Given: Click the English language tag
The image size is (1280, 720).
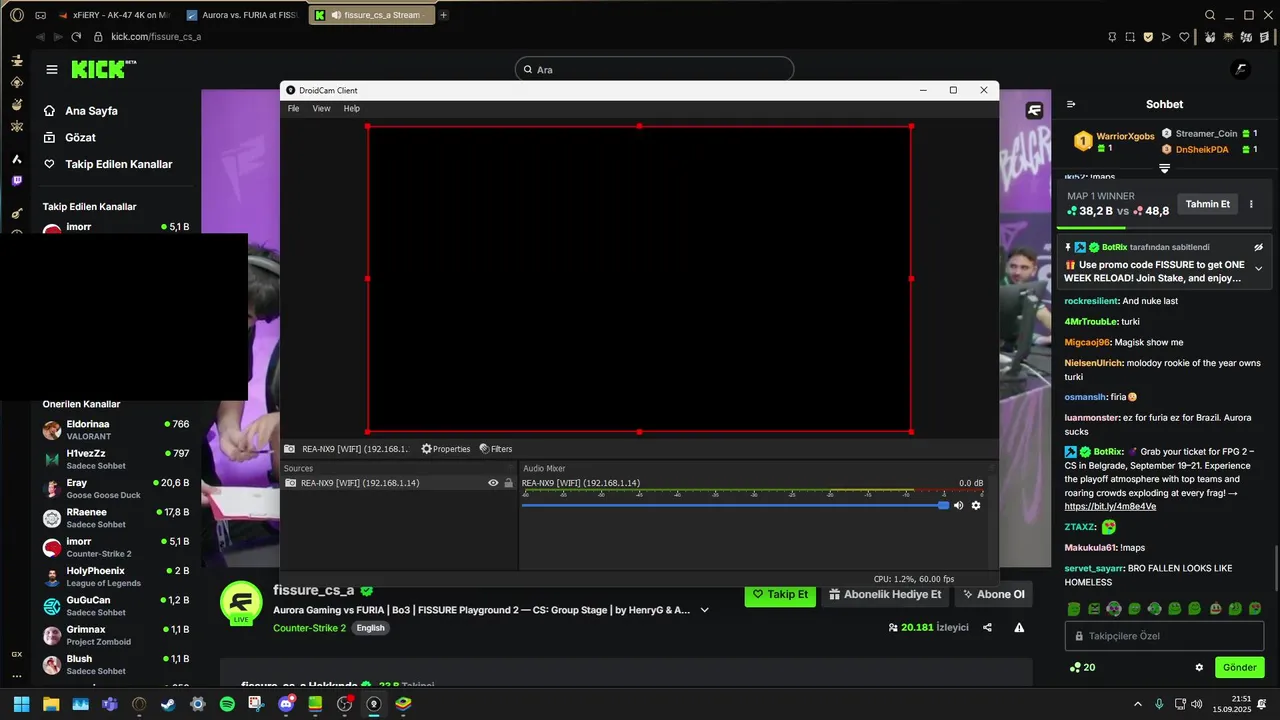Looking at the screenshot, I should 370,628.
